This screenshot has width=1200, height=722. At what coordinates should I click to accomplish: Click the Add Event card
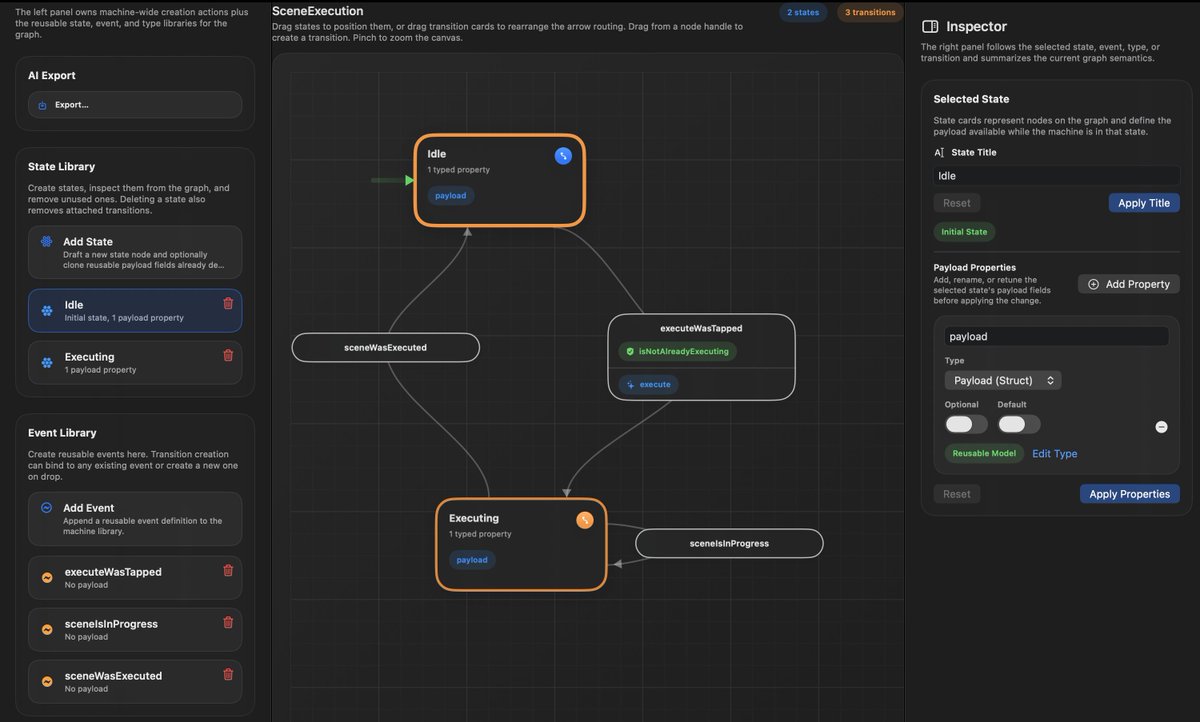point(135,519)
